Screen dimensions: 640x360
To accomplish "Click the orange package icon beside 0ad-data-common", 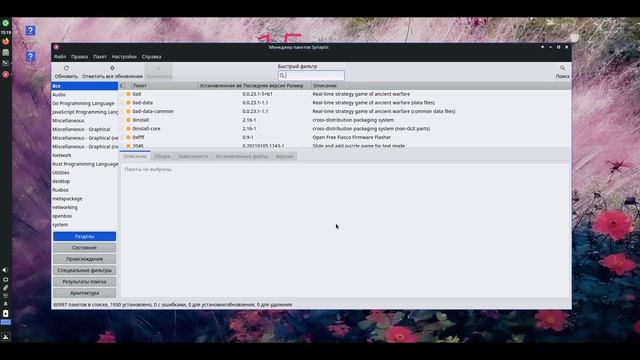I will click(128, 111).
